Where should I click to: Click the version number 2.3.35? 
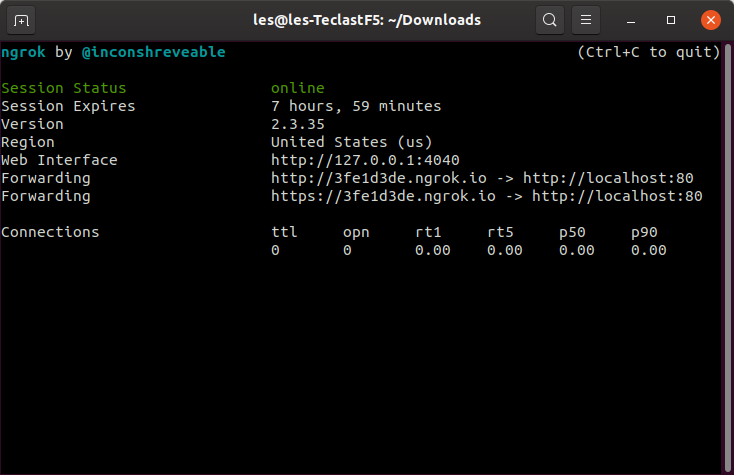[x=298, y=124]
